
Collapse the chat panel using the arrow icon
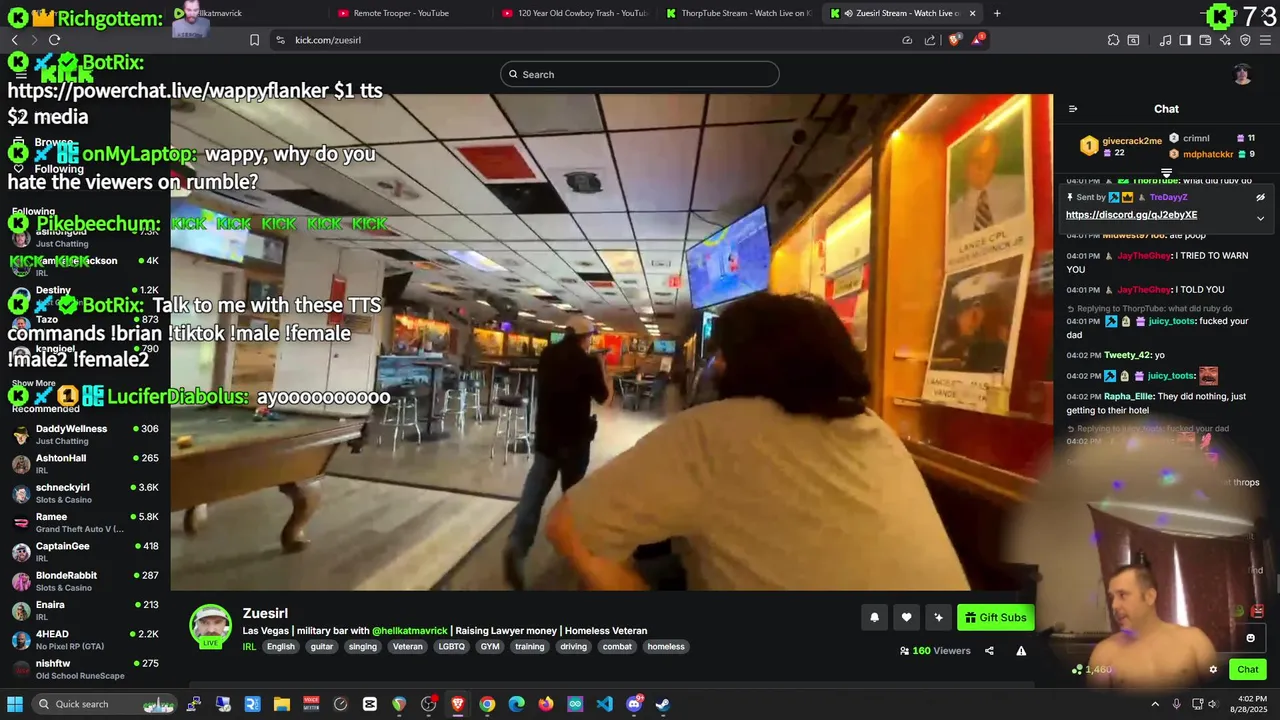tap(1073, 109)
